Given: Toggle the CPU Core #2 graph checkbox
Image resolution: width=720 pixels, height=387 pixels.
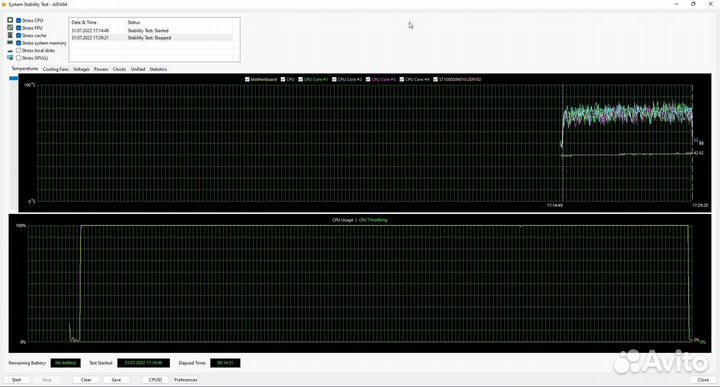Looking at the screenshot, I should tap(334, 79).
